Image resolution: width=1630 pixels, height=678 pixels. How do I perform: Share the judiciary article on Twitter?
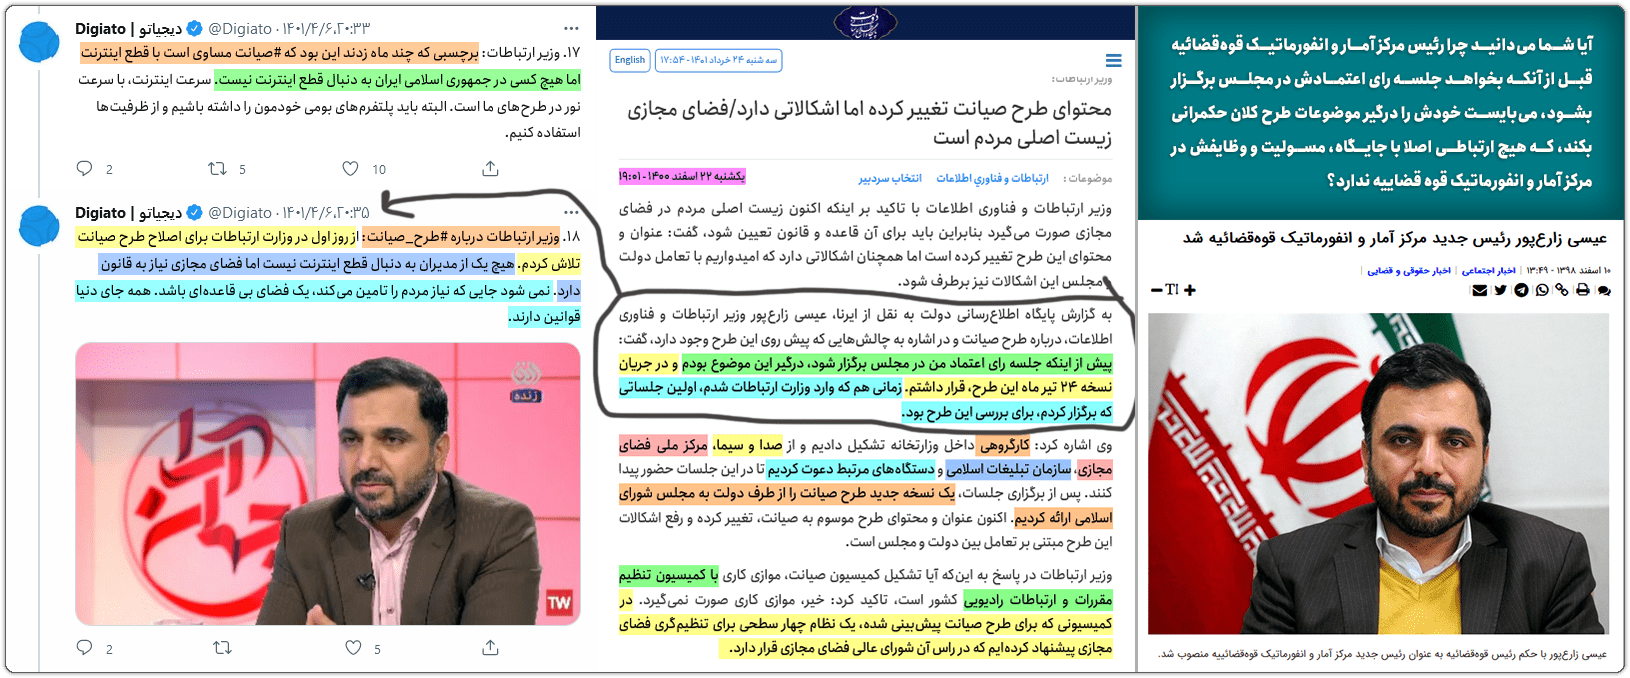pyautogui.click(x=1501, y=290)
